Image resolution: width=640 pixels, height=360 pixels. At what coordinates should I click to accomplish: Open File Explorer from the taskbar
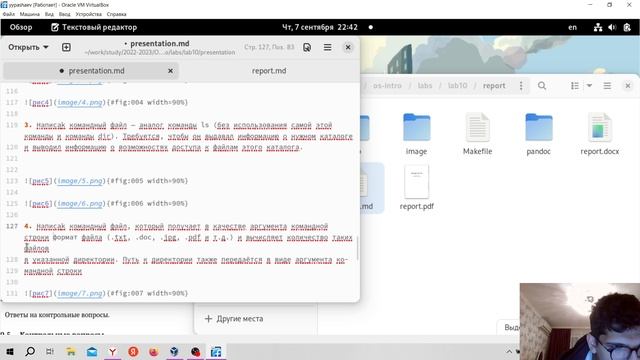click(71, 351)
